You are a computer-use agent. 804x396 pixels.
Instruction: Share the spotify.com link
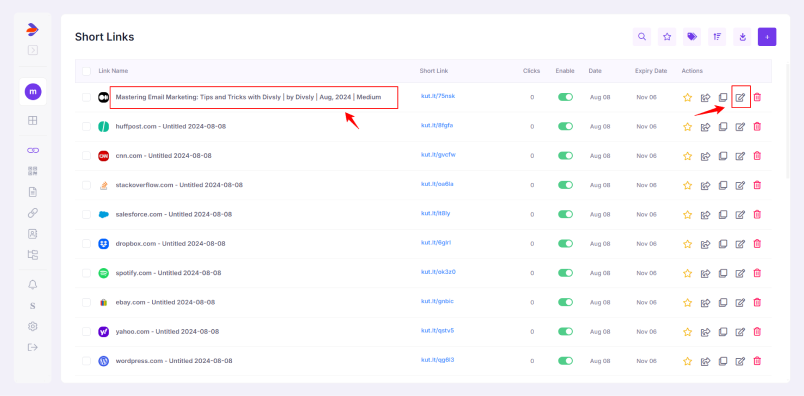point(706,273)
